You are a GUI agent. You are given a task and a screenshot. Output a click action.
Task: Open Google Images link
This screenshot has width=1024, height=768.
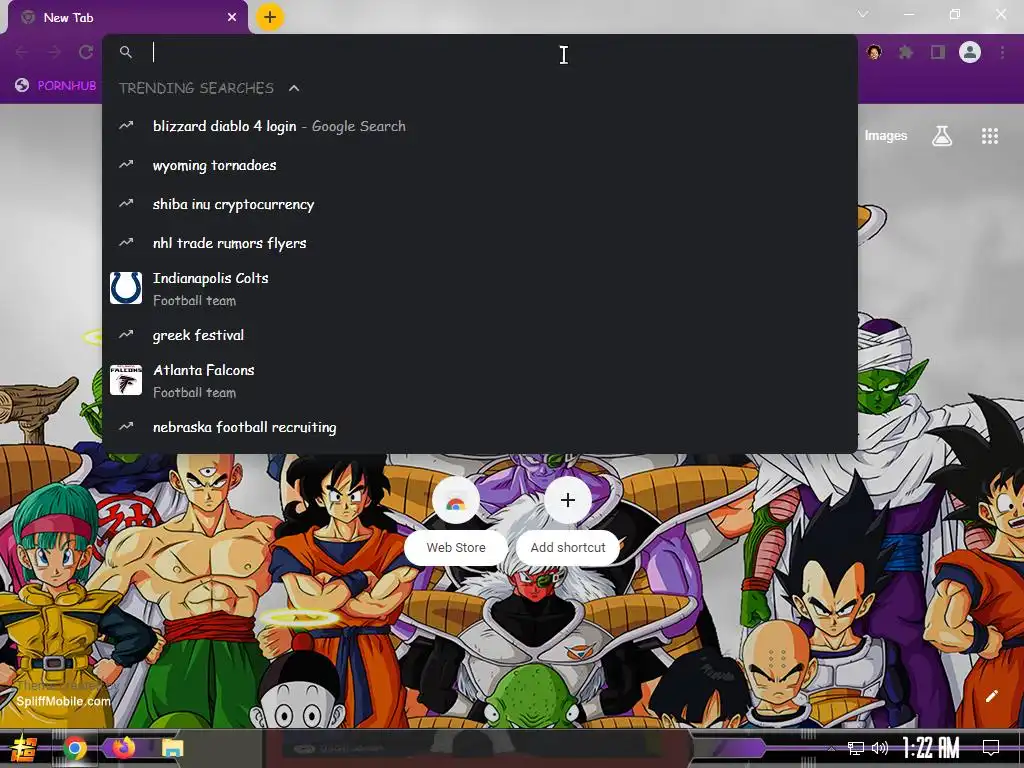coord(886,136)
